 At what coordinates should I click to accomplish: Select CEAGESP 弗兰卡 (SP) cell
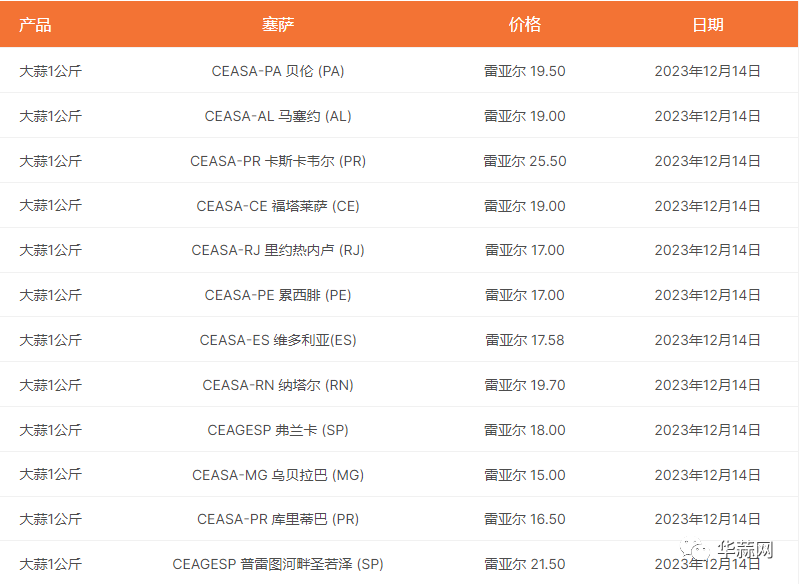(278, 430)
